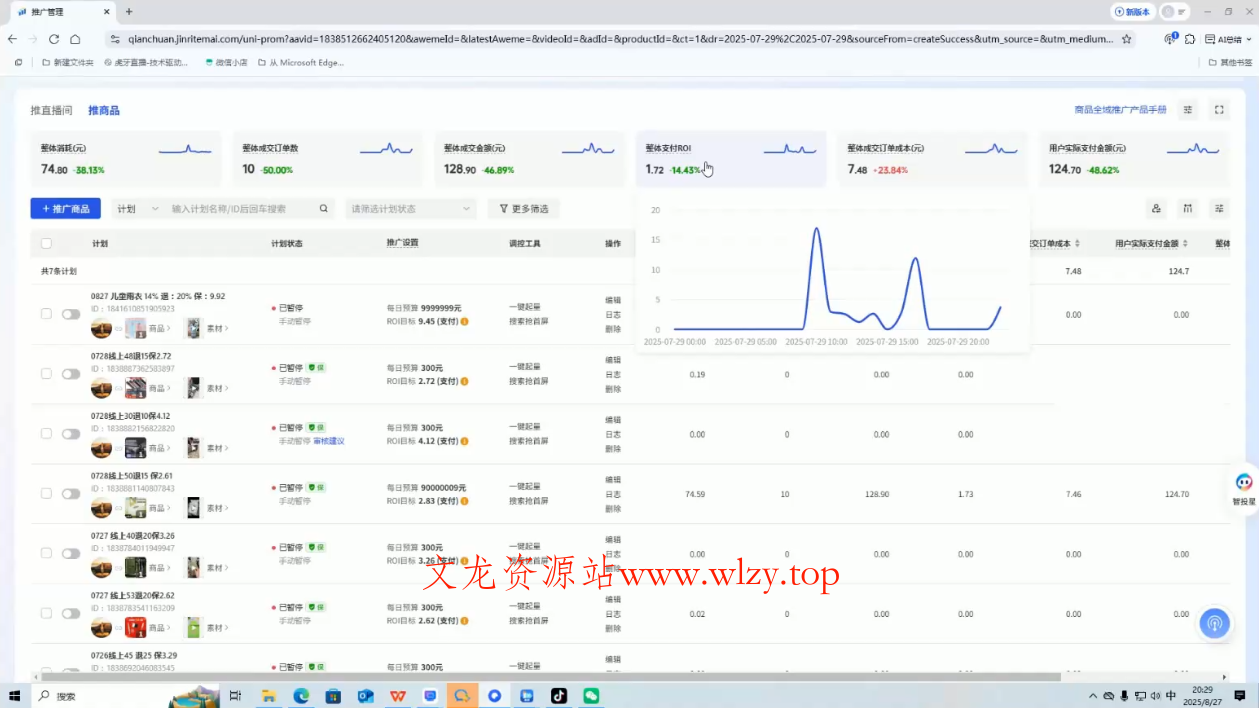Expand the 请筛选计划状态 status dropdown
1259x708 pixels.
click(x=410, y=209)
